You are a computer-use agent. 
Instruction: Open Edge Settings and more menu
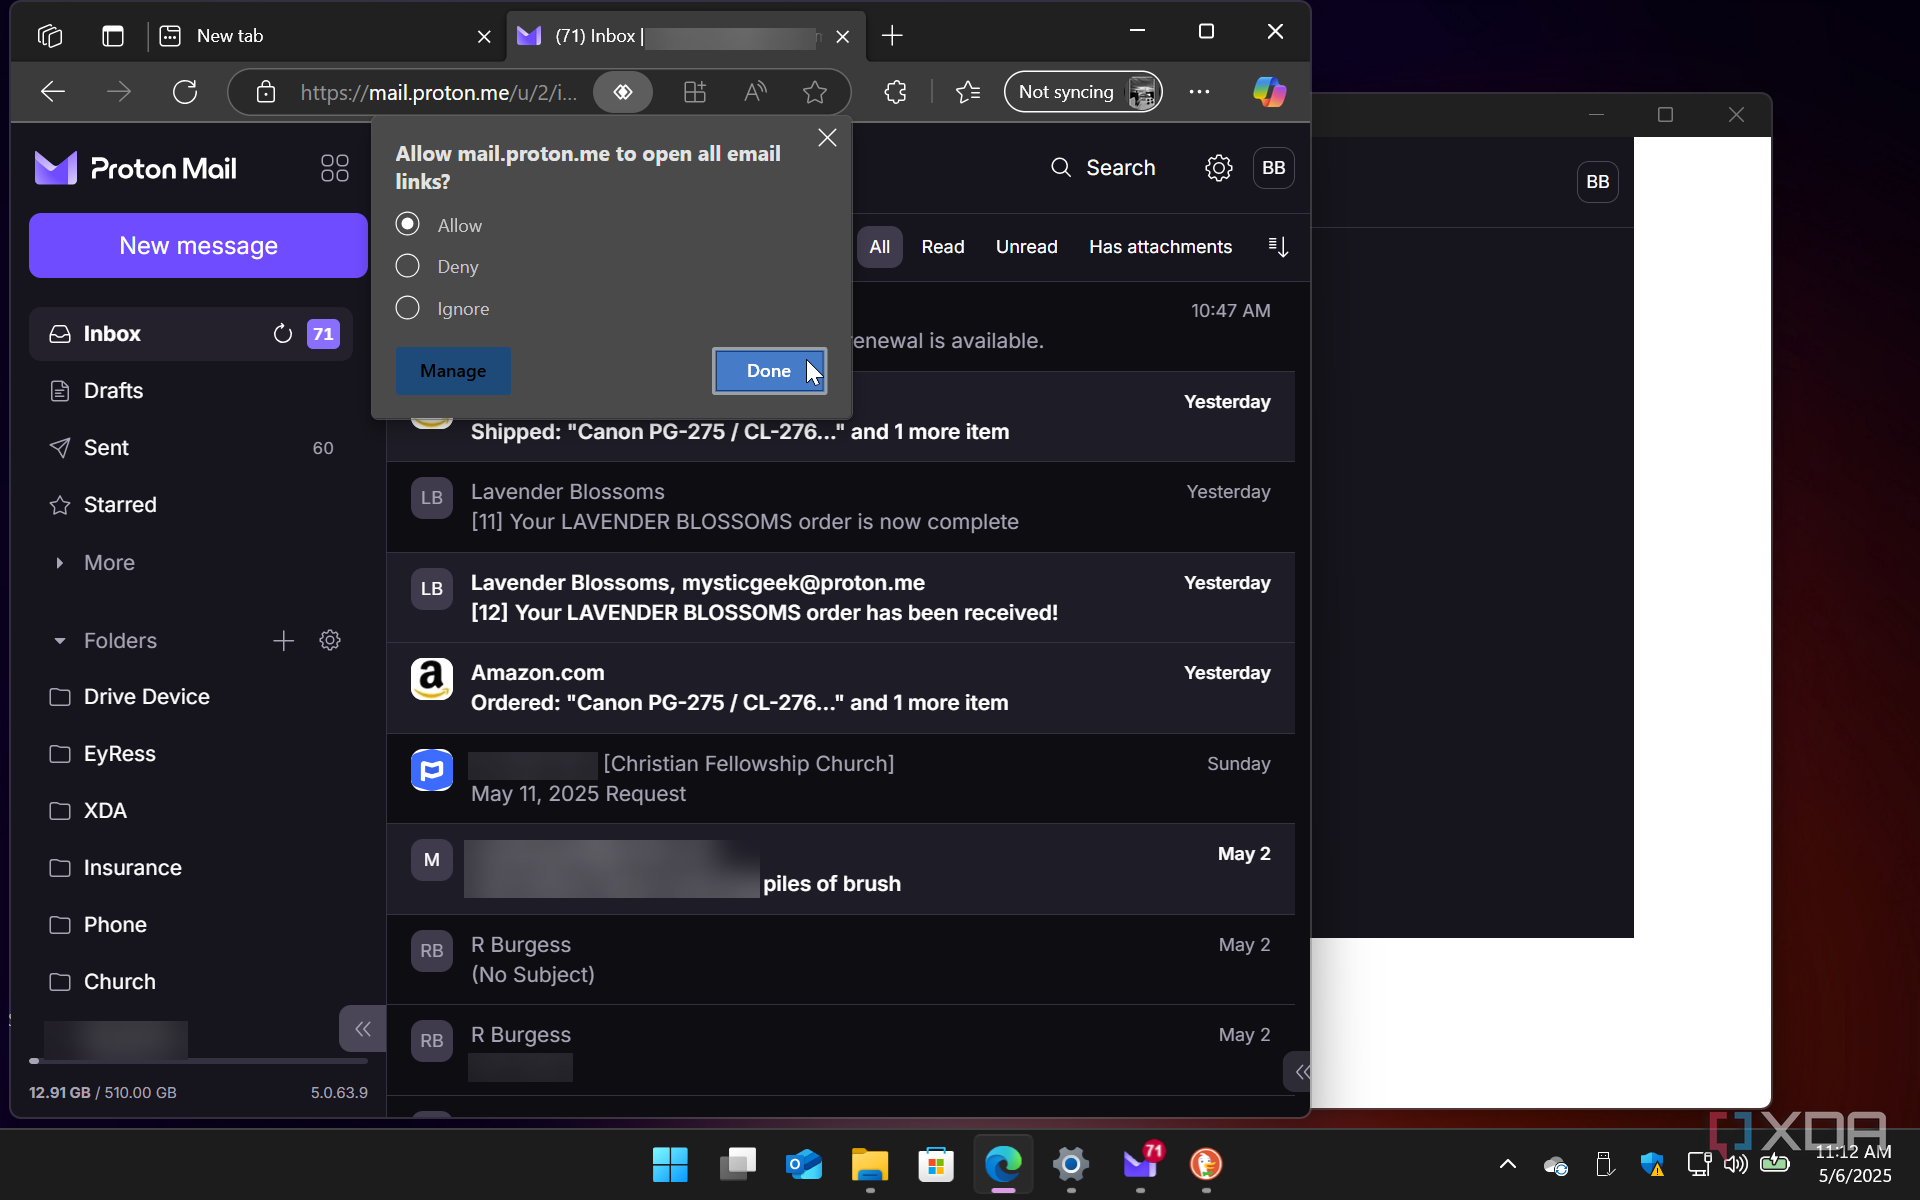click(x=1199, y=92)
